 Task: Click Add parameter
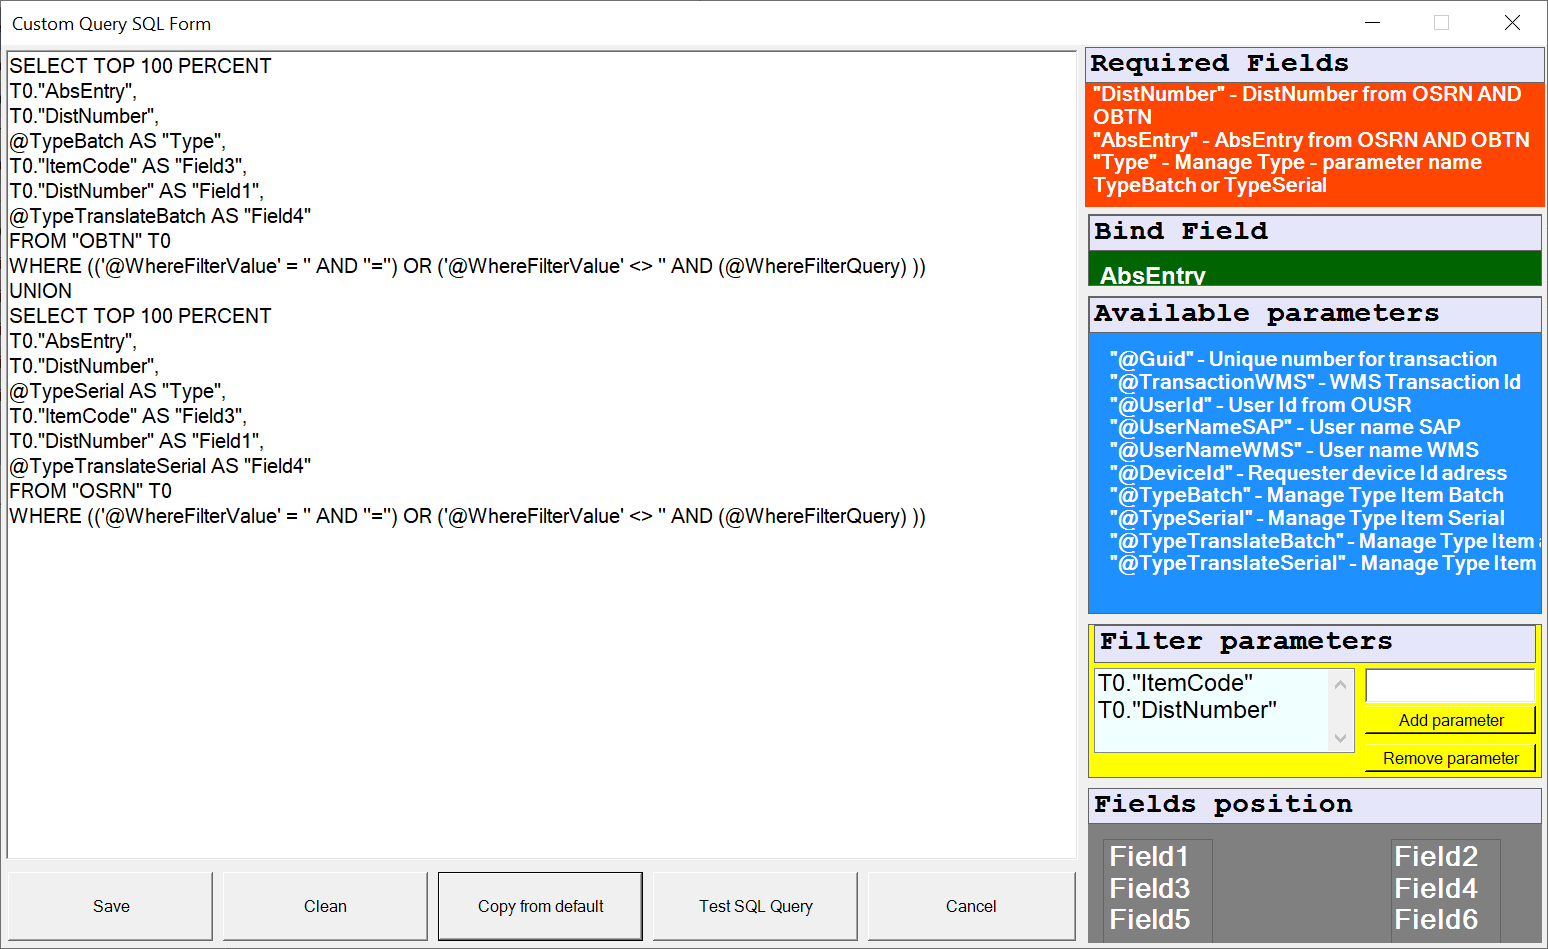pos(1450,719)
